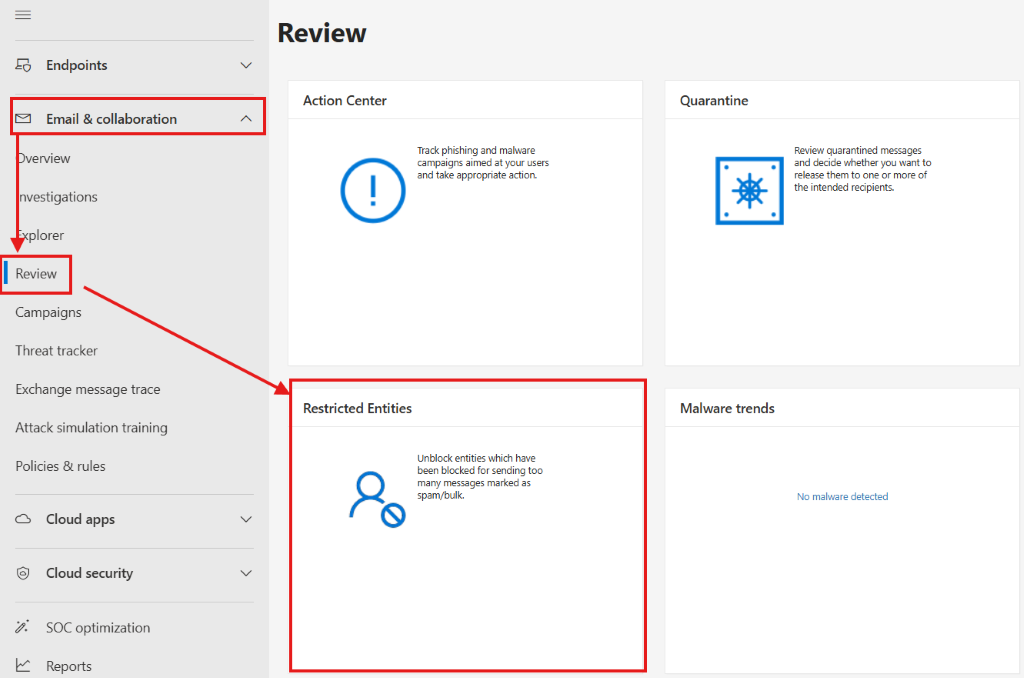Collapse the Email & collaboration chevron
The image size is (1024, 678).
tap(246, 119)
